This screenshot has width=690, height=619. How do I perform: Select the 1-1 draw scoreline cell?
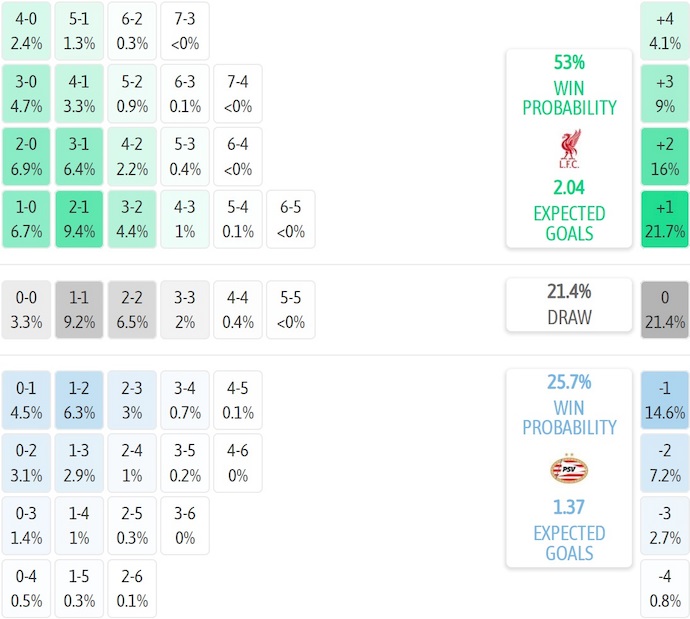[79, 310]
